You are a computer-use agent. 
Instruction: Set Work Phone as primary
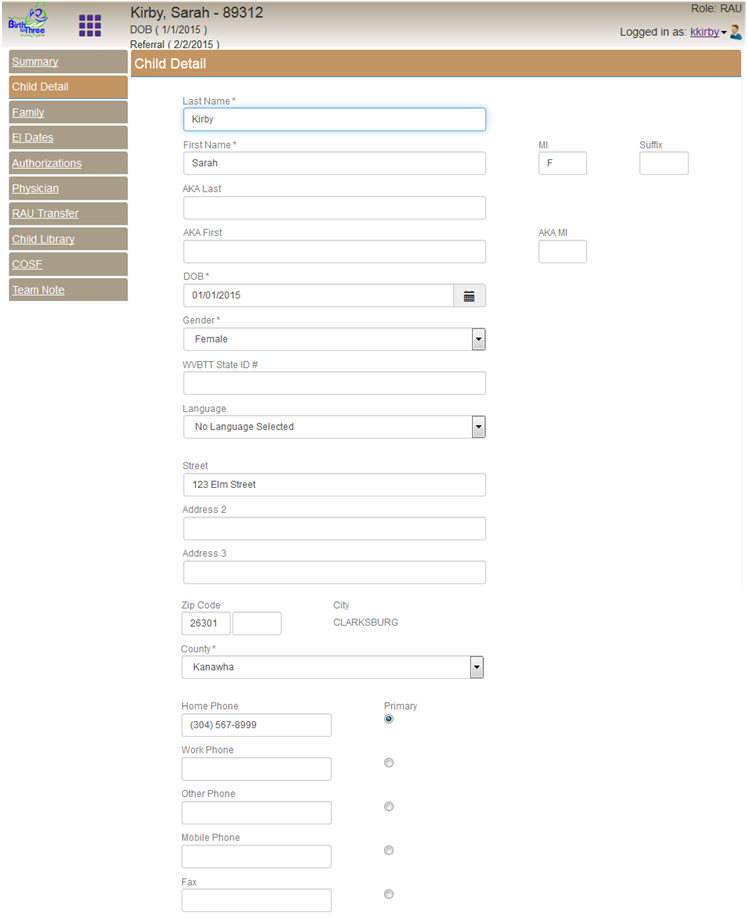click(x=388, y=763)
